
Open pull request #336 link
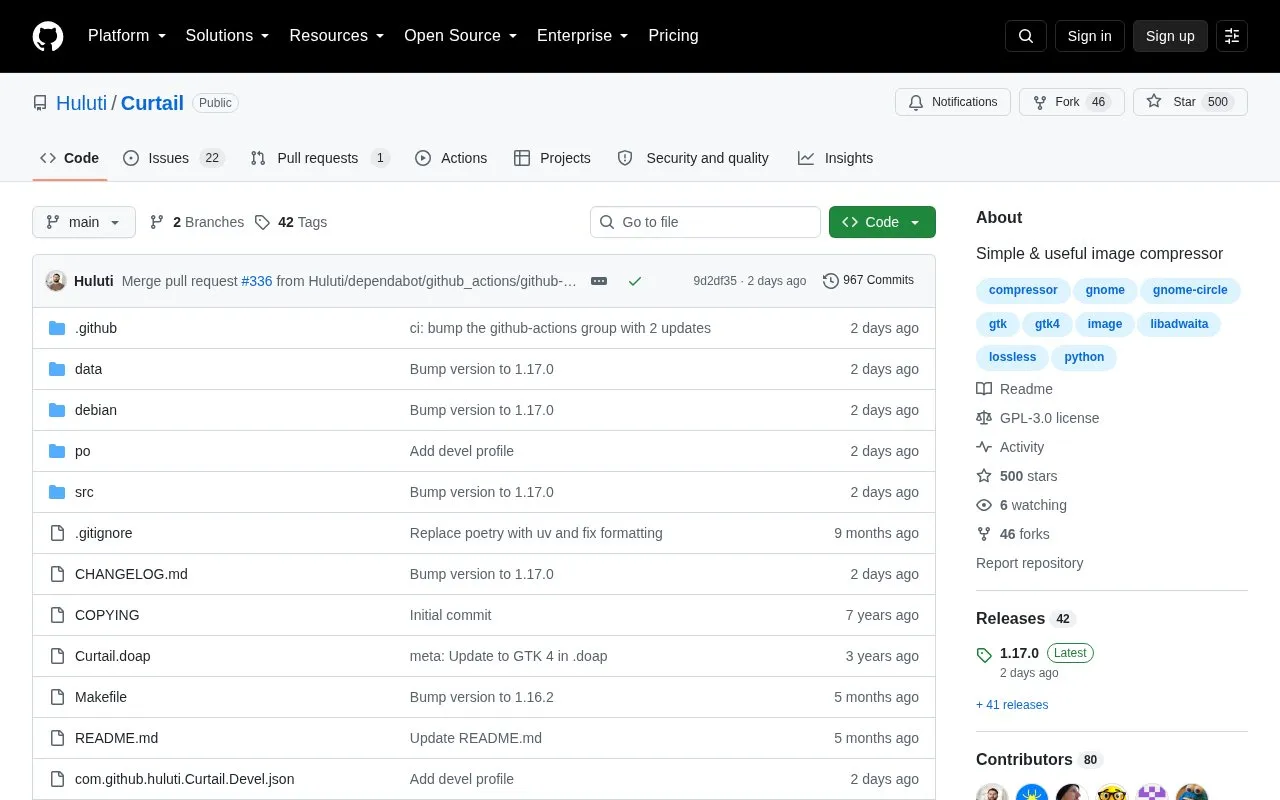tap(257, 281)
